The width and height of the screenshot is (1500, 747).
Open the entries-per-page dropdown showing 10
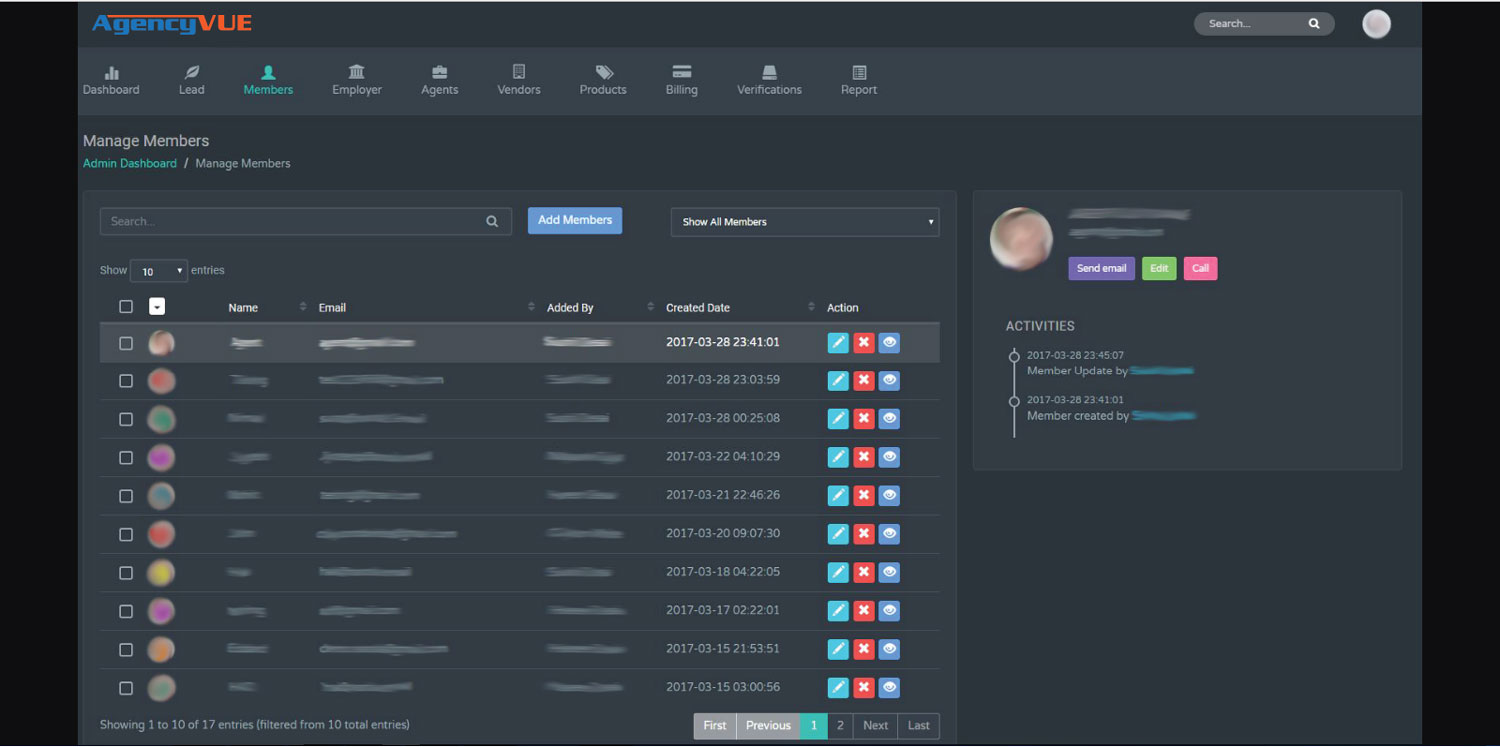pyautogui.click(x=158, y=271)
